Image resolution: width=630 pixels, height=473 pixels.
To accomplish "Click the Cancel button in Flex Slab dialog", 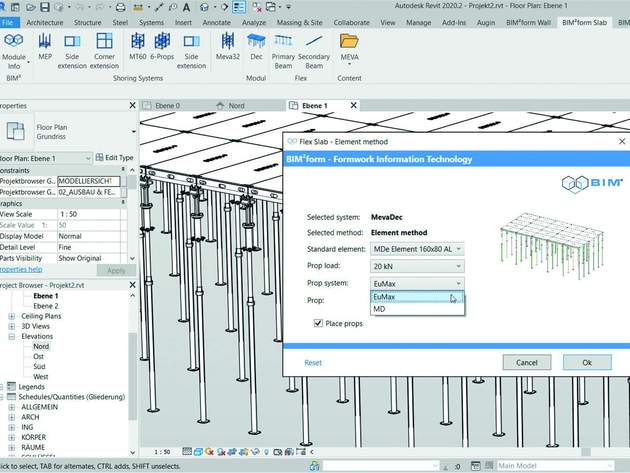I will coord(527,362).
